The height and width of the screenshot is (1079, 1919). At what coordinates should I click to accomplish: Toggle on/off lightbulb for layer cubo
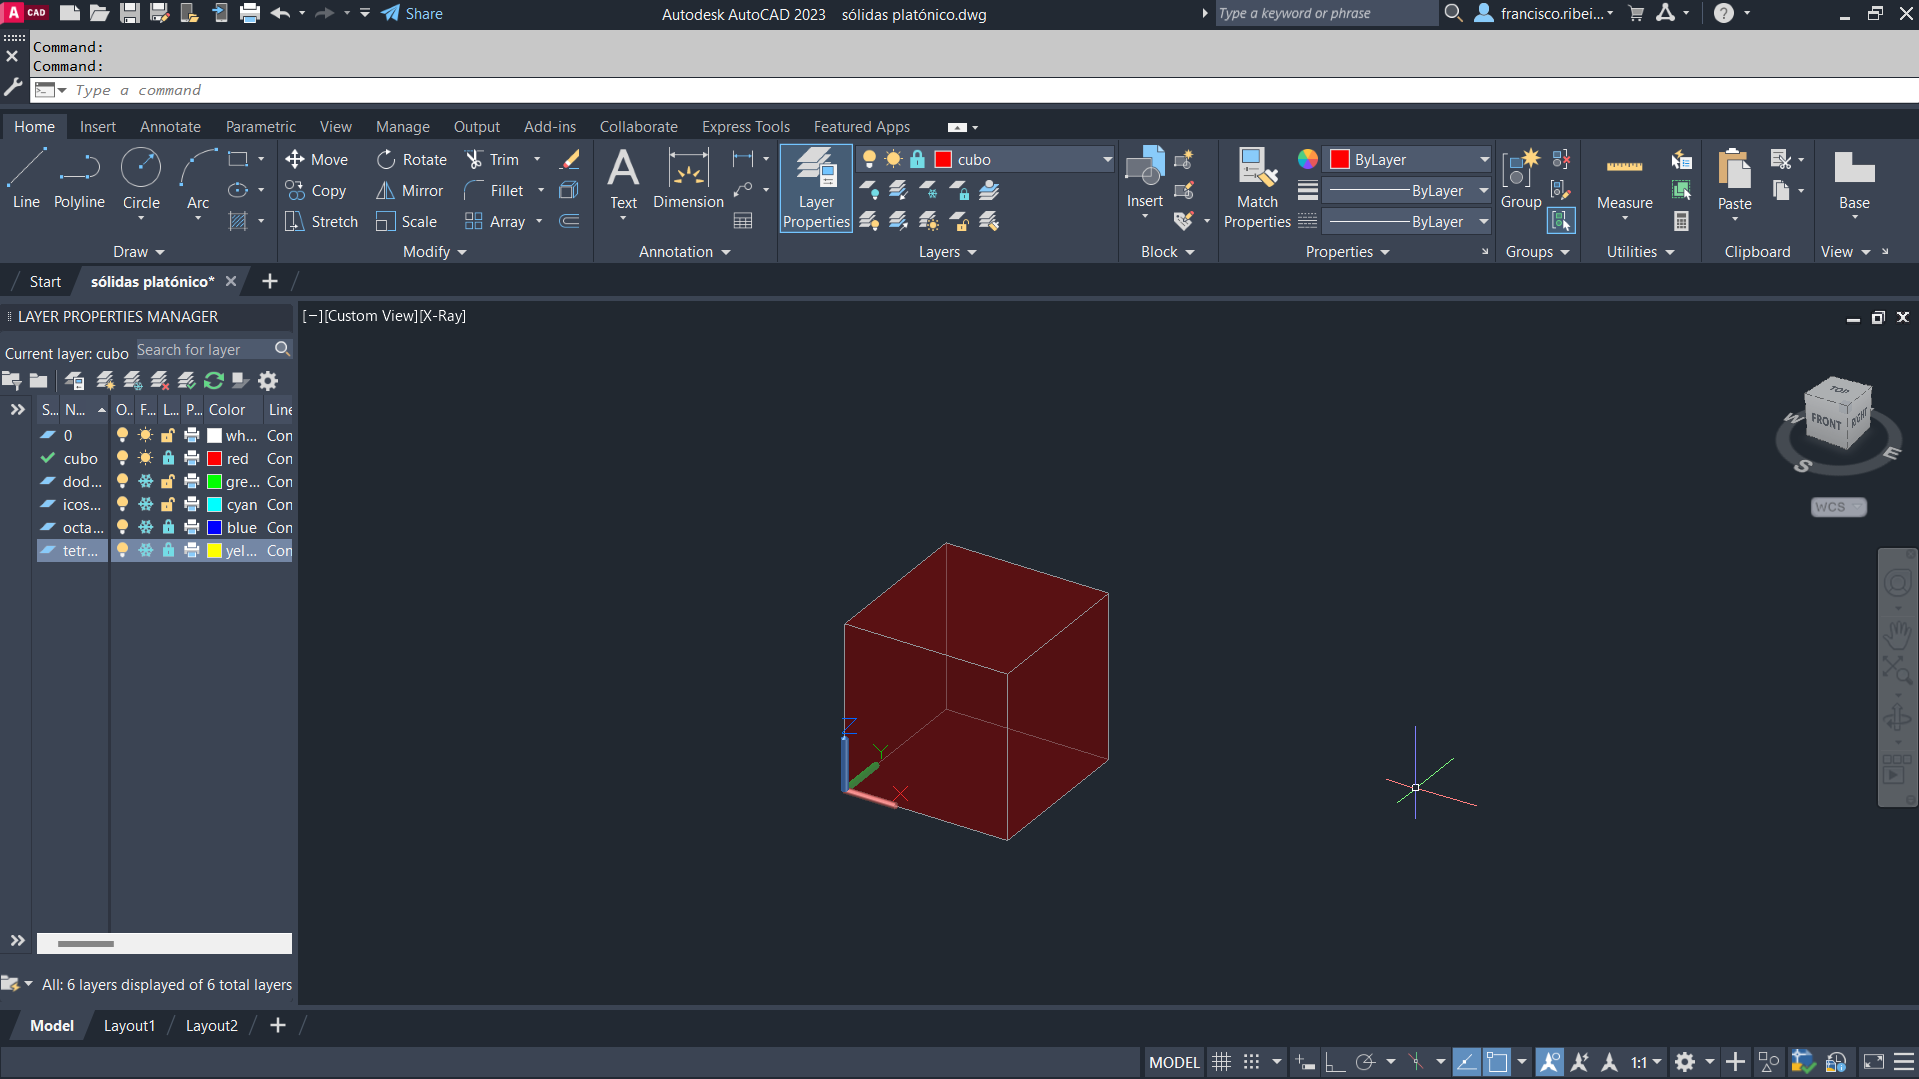coord(122,459)
